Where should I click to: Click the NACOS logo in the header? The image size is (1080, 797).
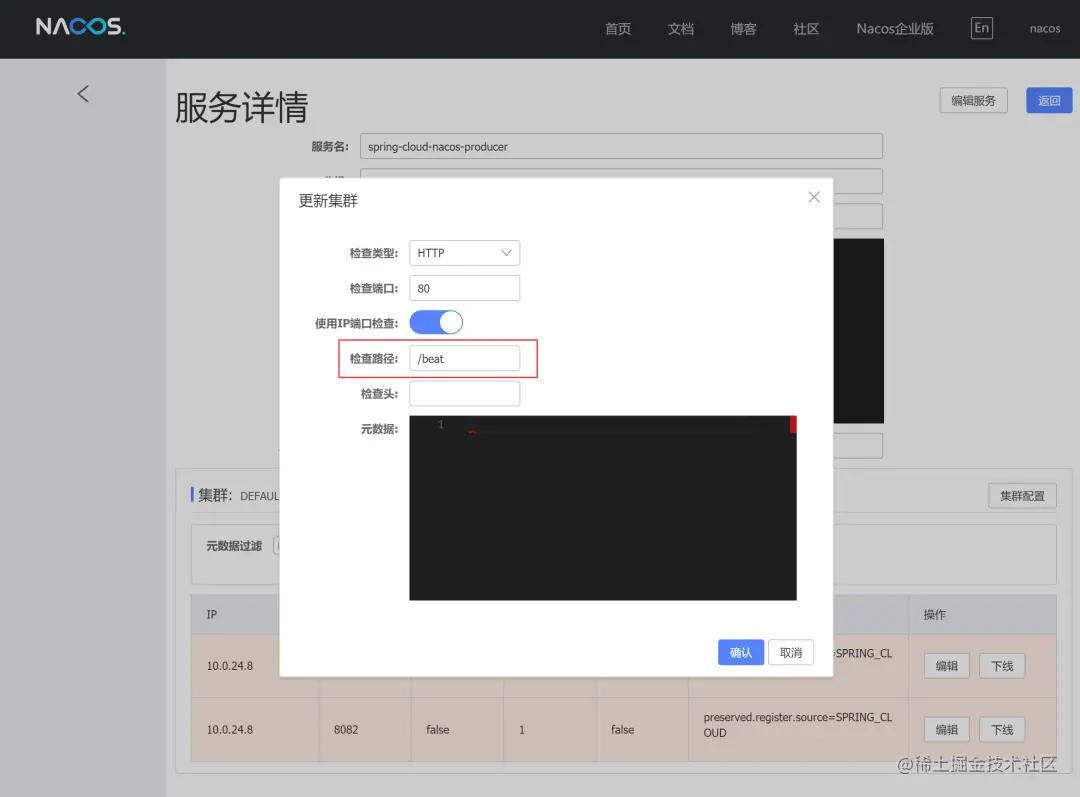tap(80, 28)
